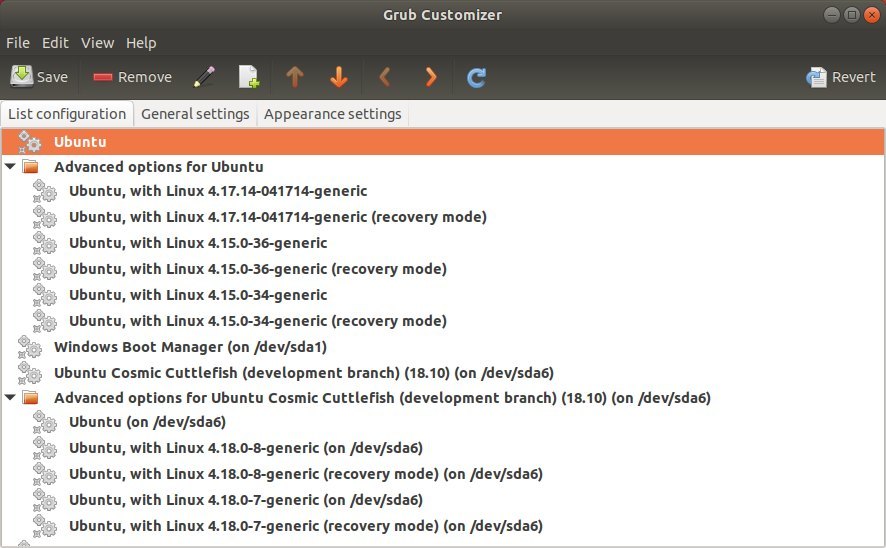Close the Grub Customizer window
Image resolution: width=886 pixels, height=548 pixels.
872,15
